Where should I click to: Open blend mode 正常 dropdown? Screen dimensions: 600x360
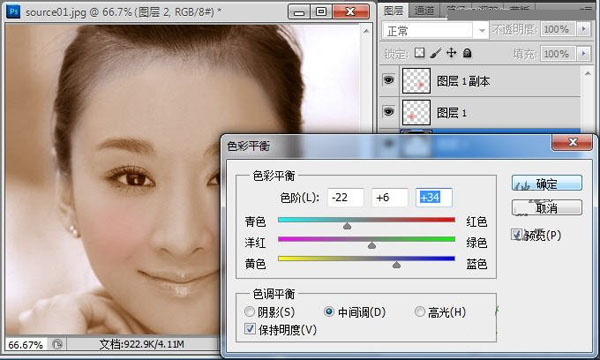click(x=482, y=30)
